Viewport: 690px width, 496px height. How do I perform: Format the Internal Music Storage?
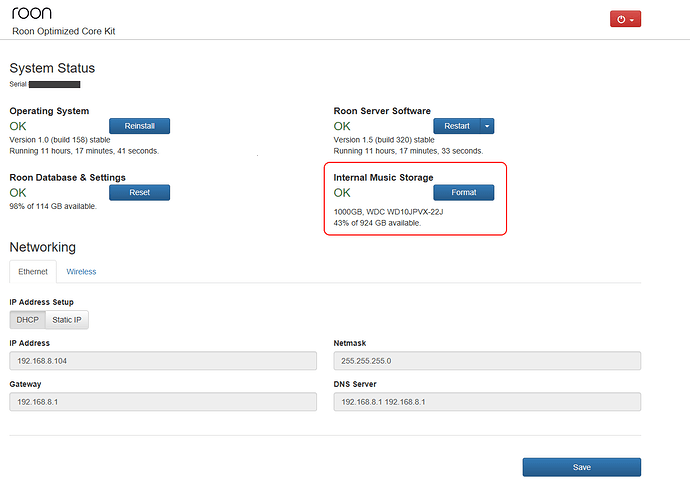coord(464,192)
